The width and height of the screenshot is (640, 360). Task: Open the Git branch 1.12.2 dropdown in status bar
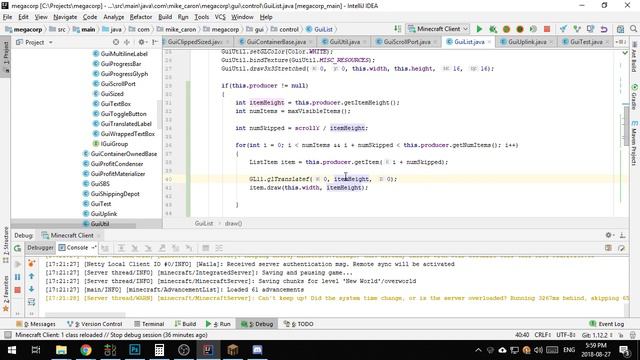[598, 335]
